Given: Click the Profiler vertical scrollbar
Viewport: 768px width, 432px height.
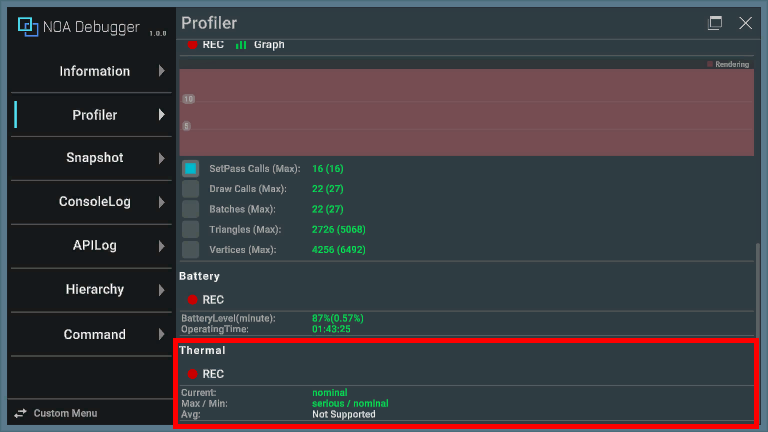Looking at the screenshot, I should coord(758,290).
